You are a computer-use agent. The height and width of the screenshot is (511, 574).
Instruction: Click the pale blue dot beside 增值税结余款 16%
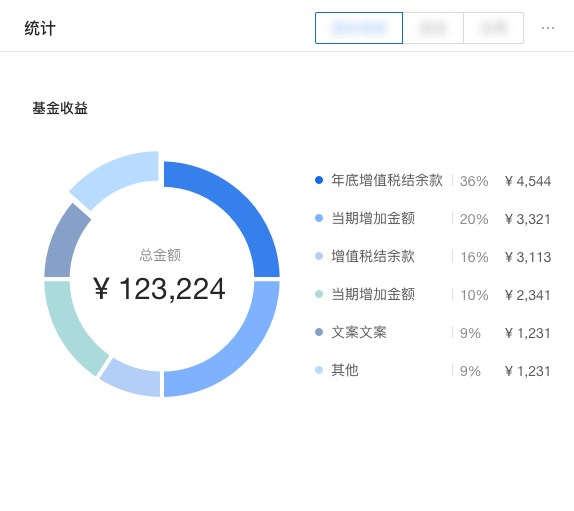pos(319,256)
